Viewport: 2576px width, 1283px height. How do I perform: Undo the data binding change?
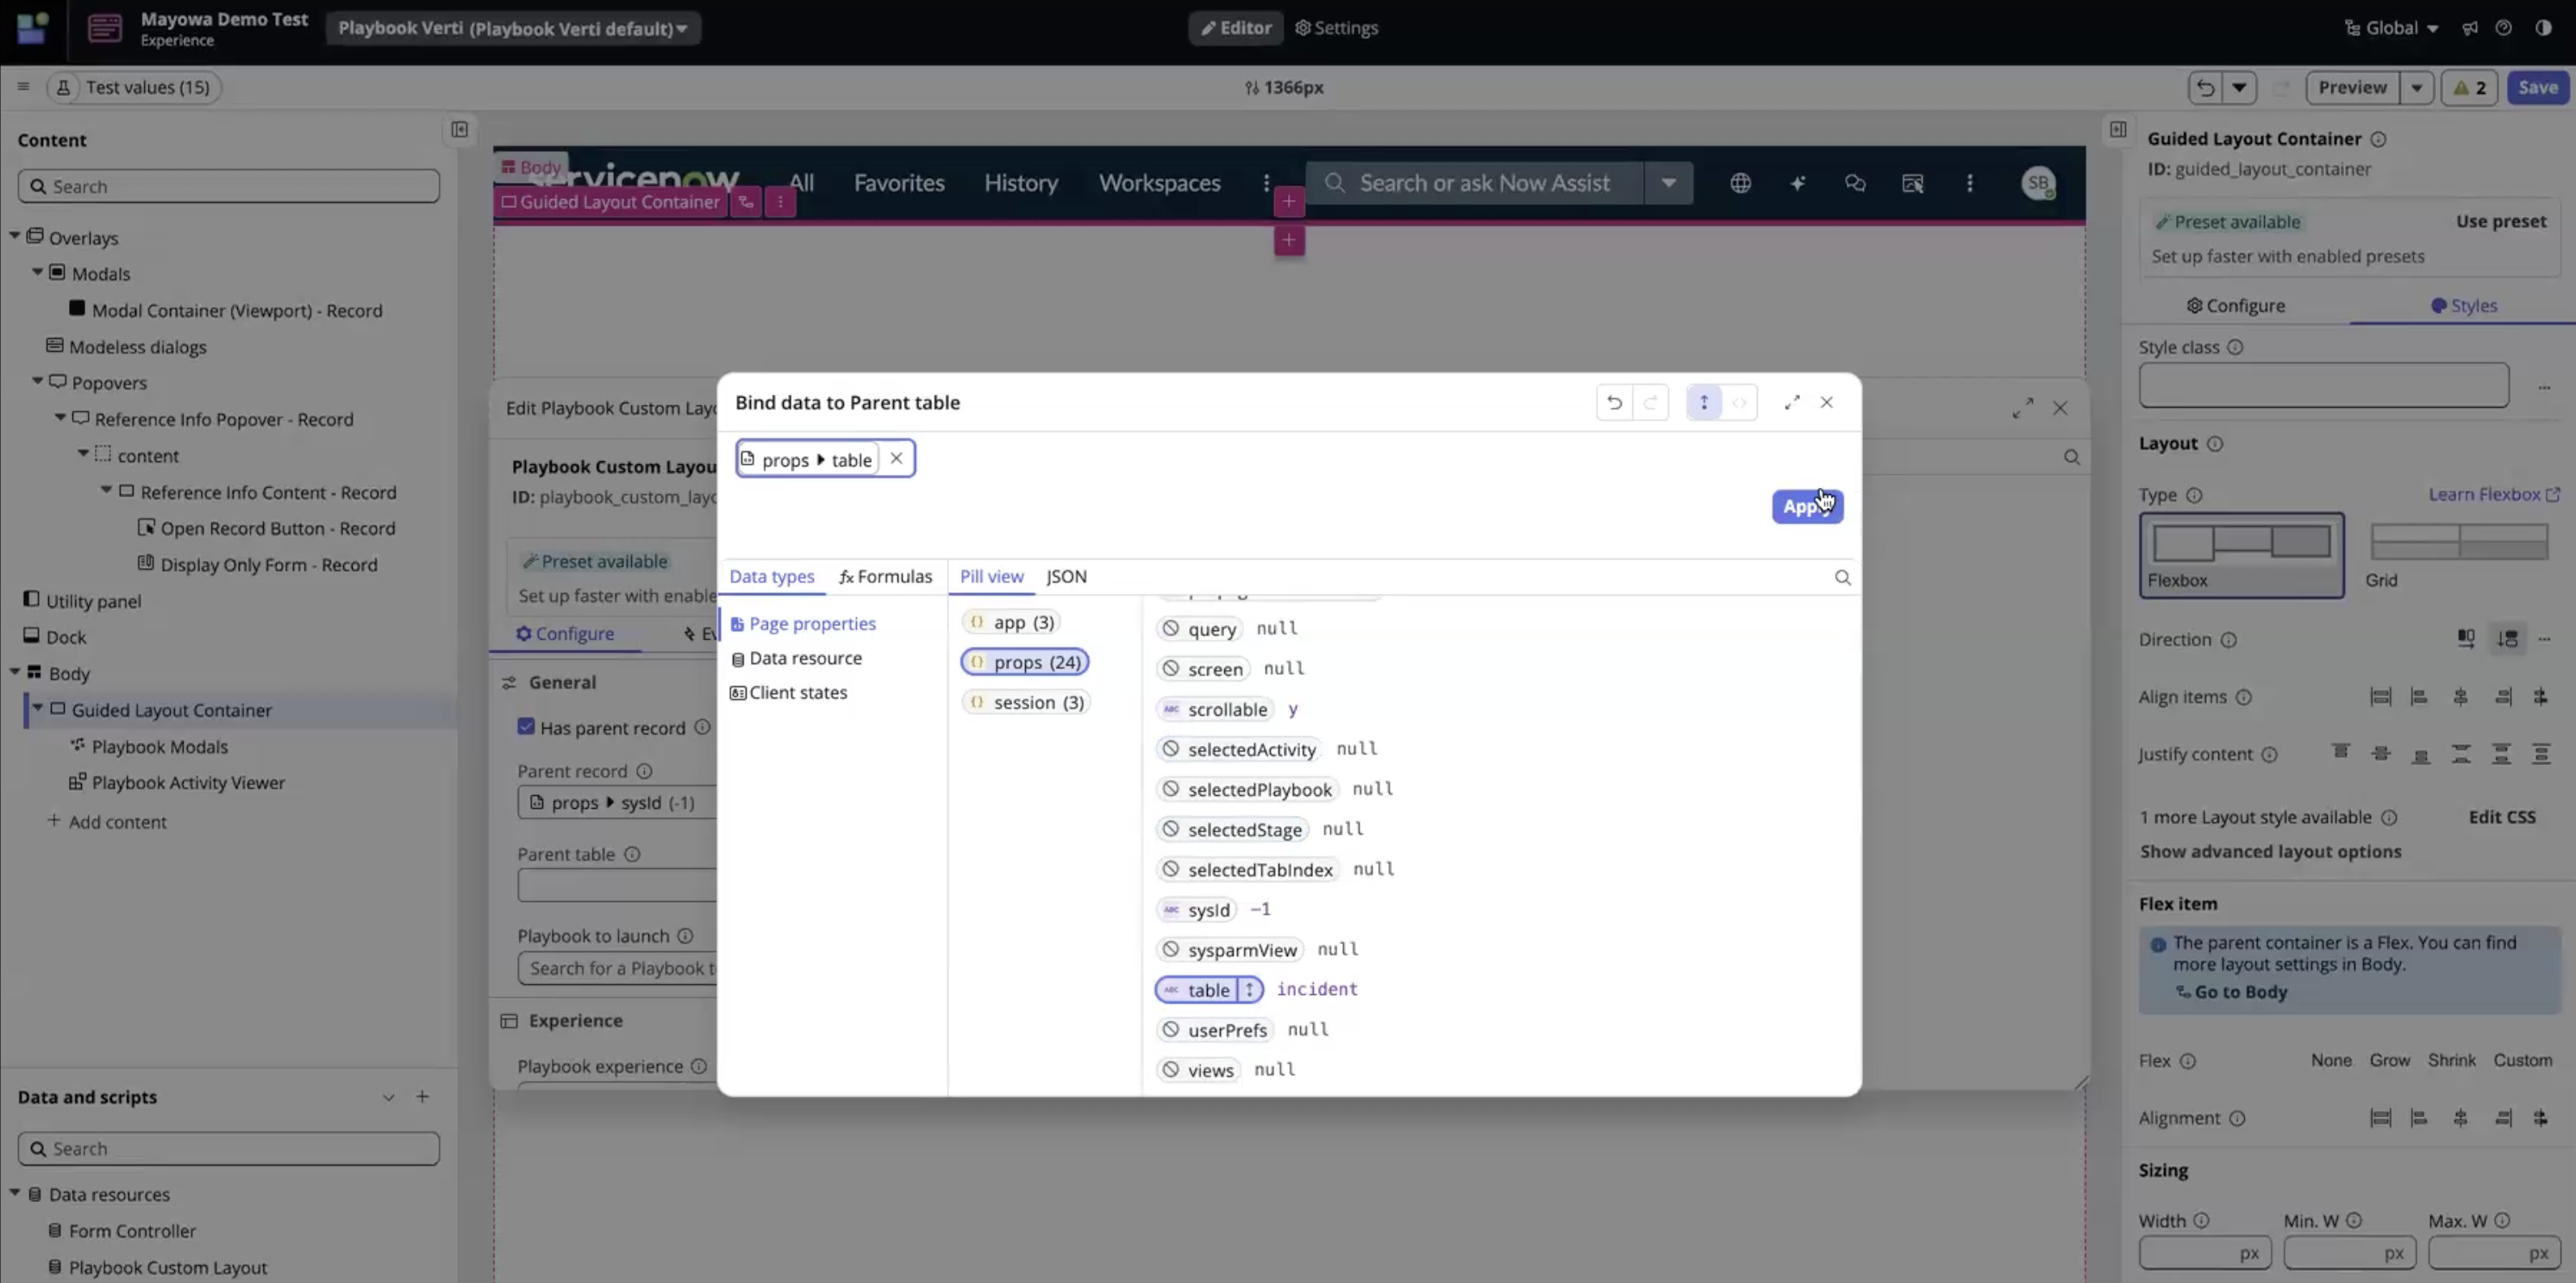point(1614,403)
